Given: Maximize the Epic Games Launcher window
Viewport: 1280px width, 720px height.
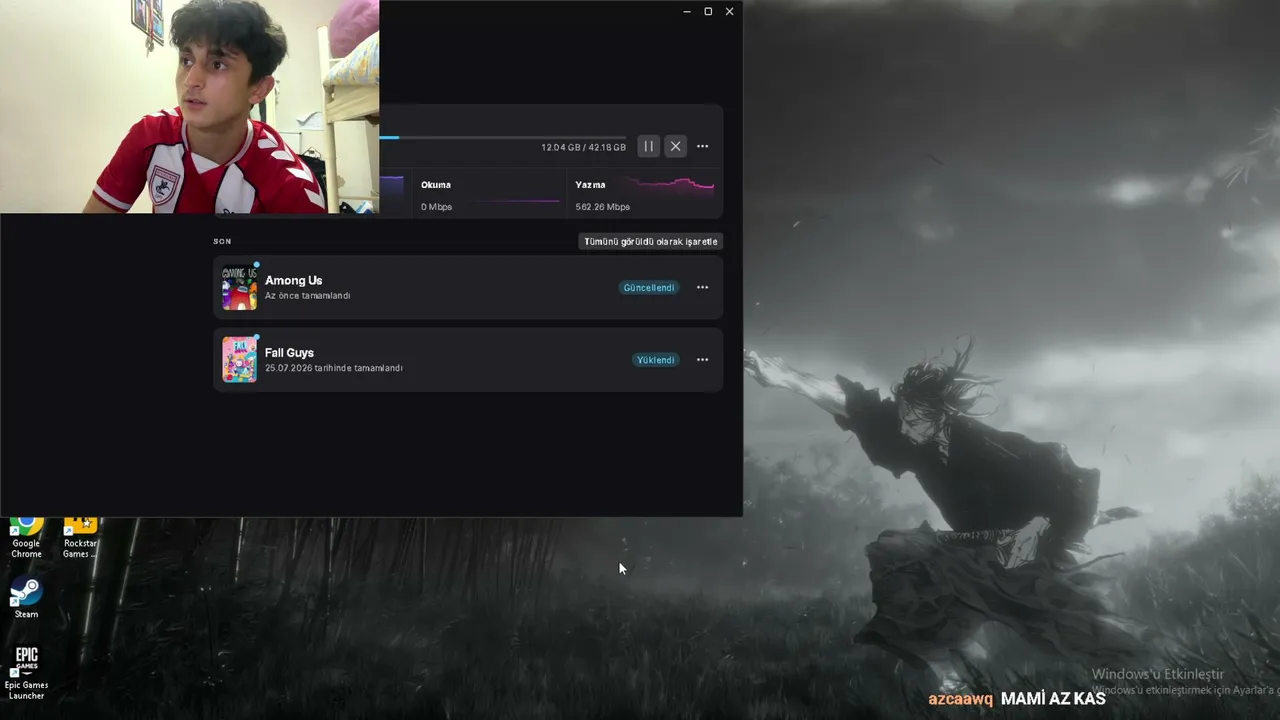Looking at the screenshot, I should click(x=708, y=11).
